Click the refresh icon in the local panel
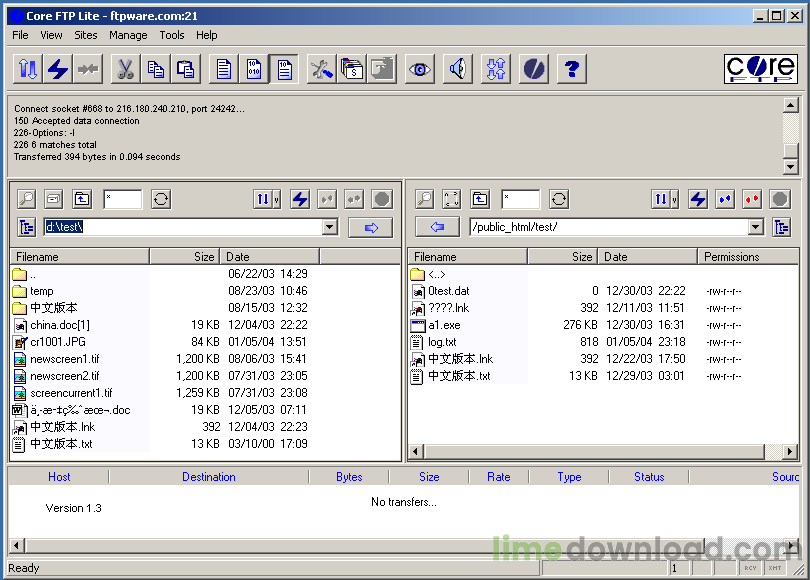Screen dimensions: 810x580 (x=160, y=199)
